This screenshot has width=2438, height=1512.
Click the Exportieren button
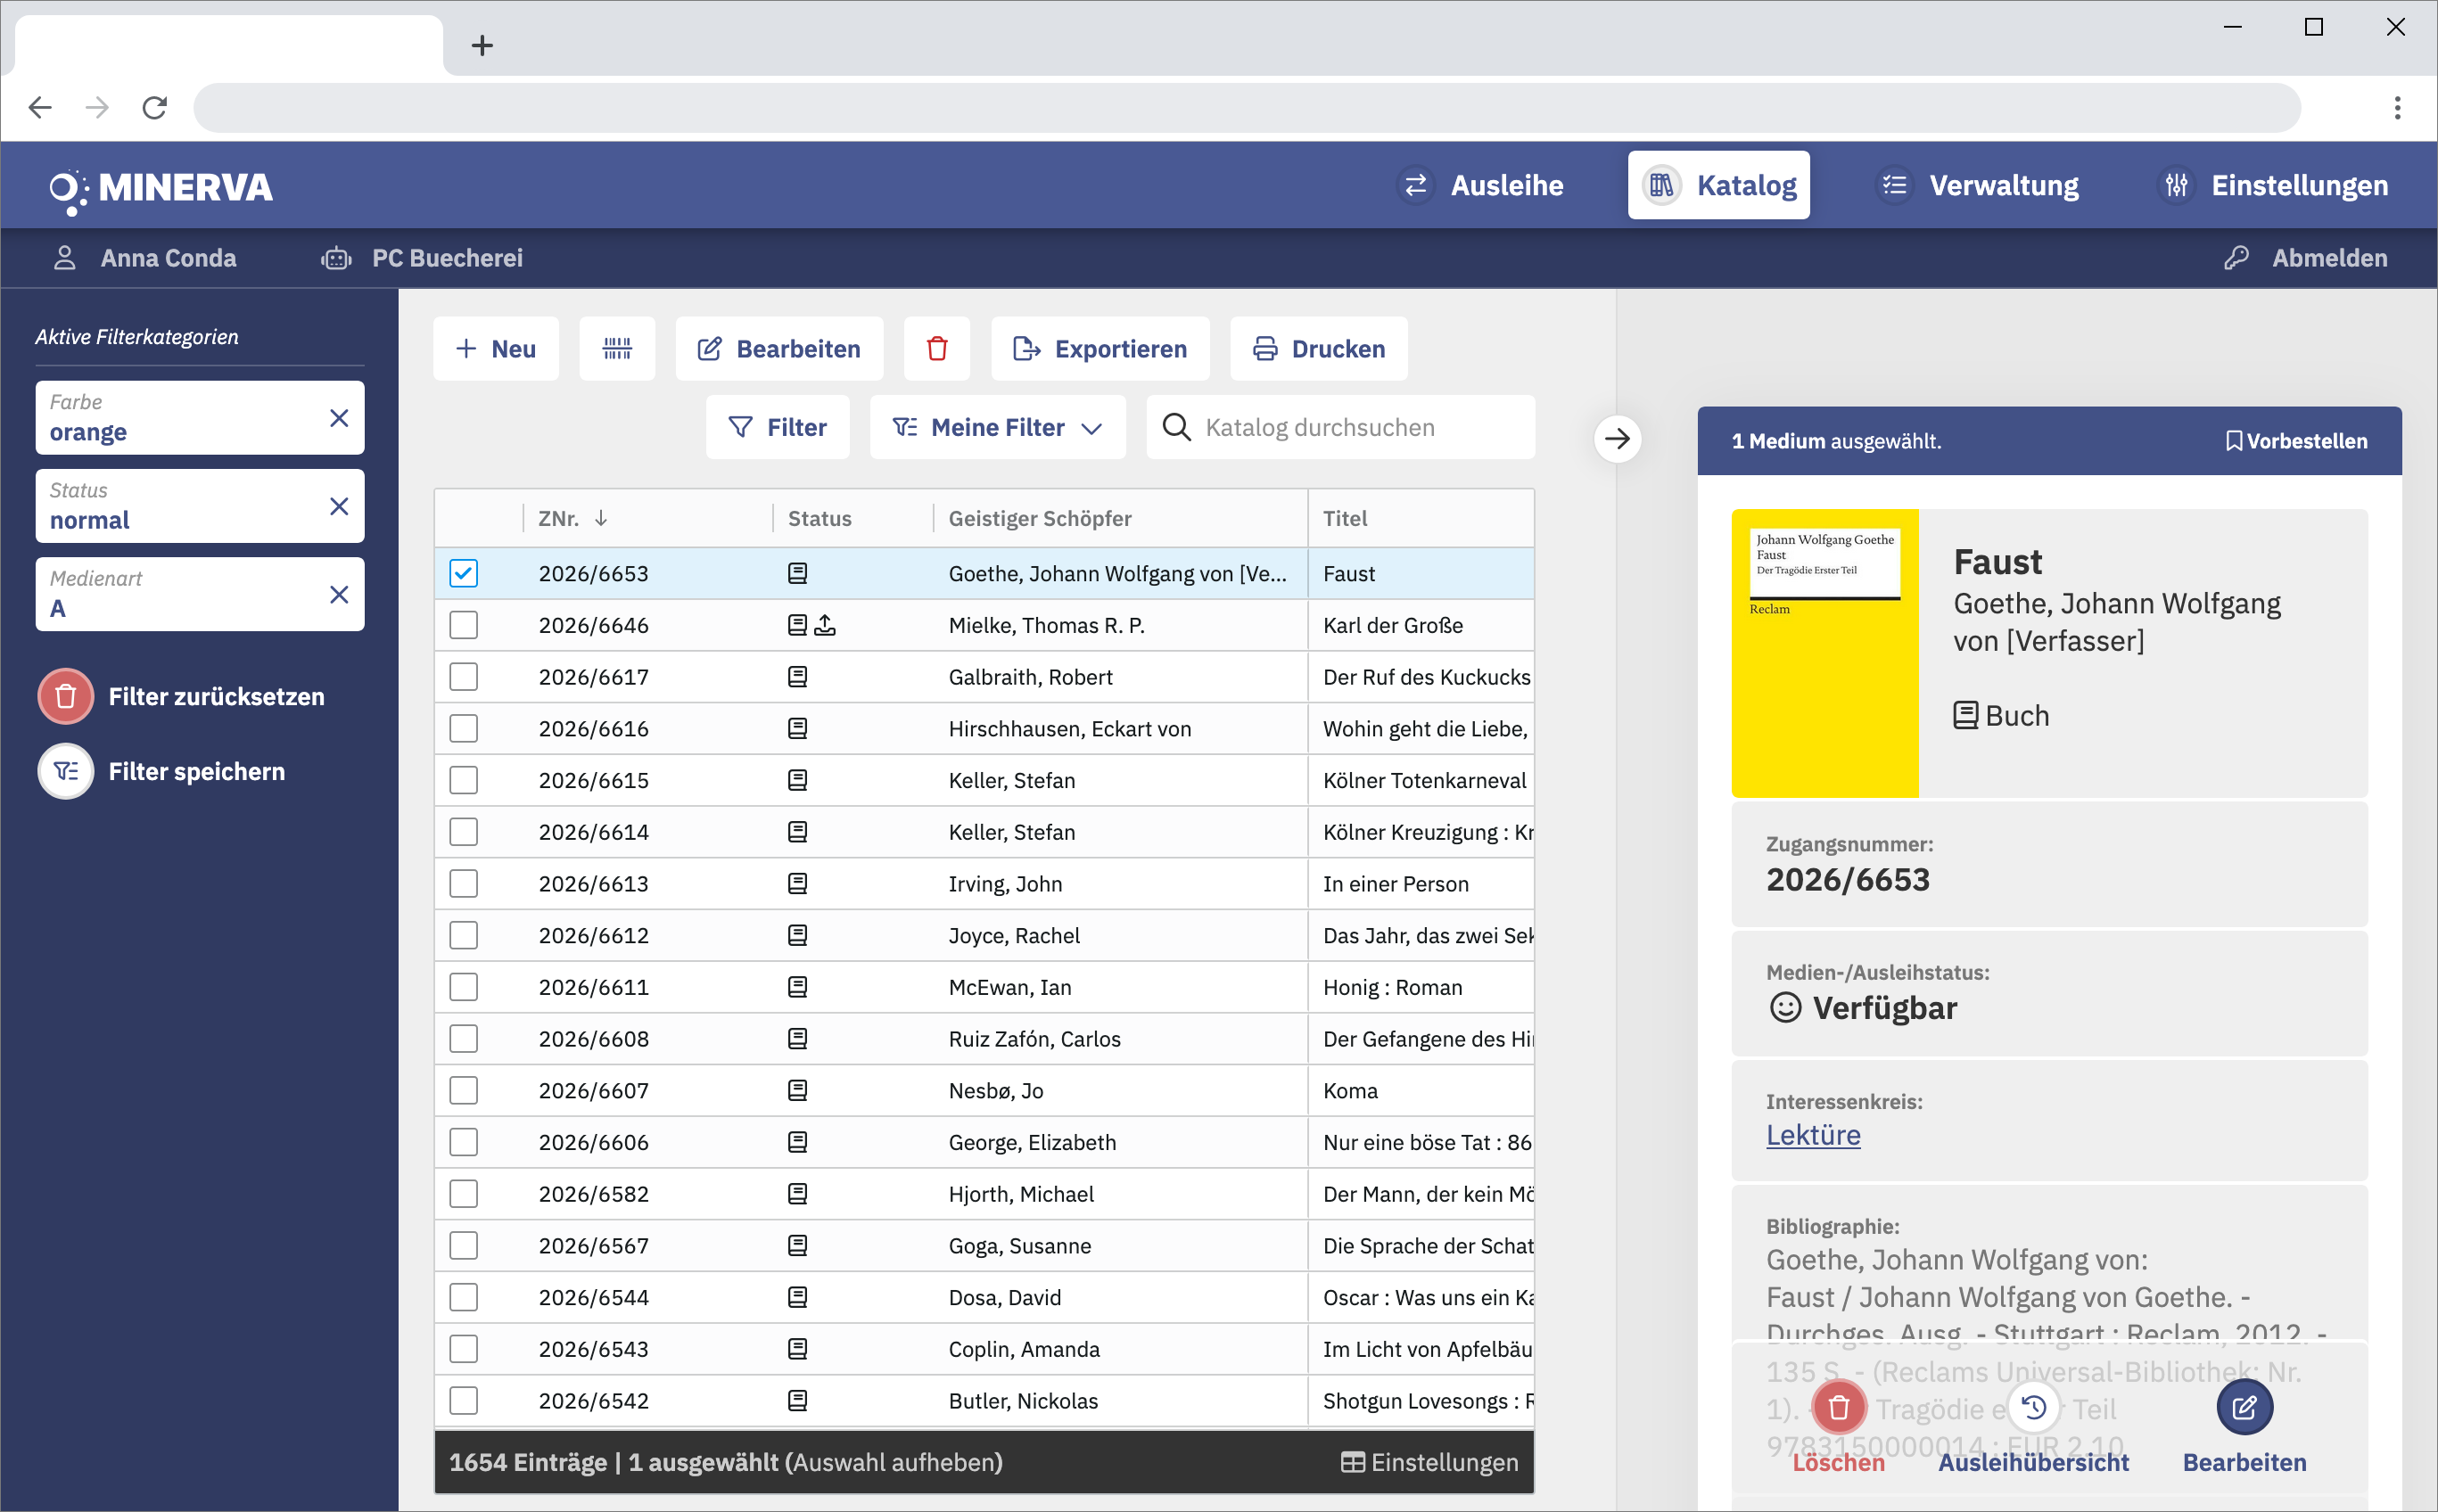[1099, 348]
